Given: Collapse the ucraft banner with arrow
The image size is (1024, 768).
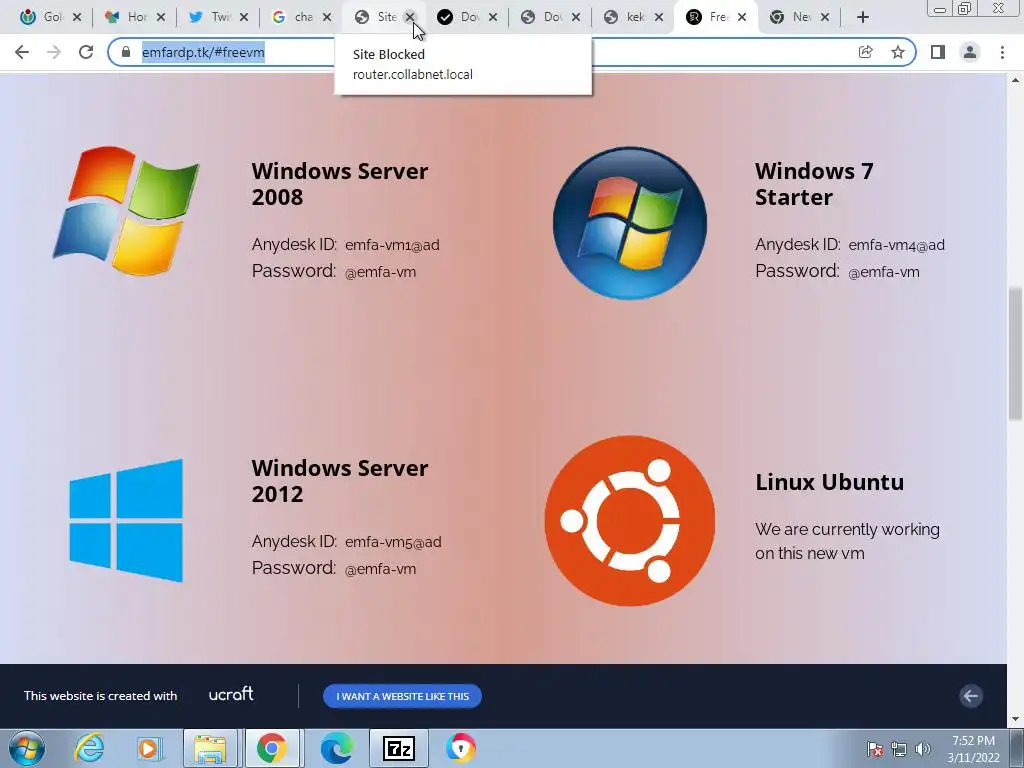Looking at the screenshot, I should pos(970,696).
